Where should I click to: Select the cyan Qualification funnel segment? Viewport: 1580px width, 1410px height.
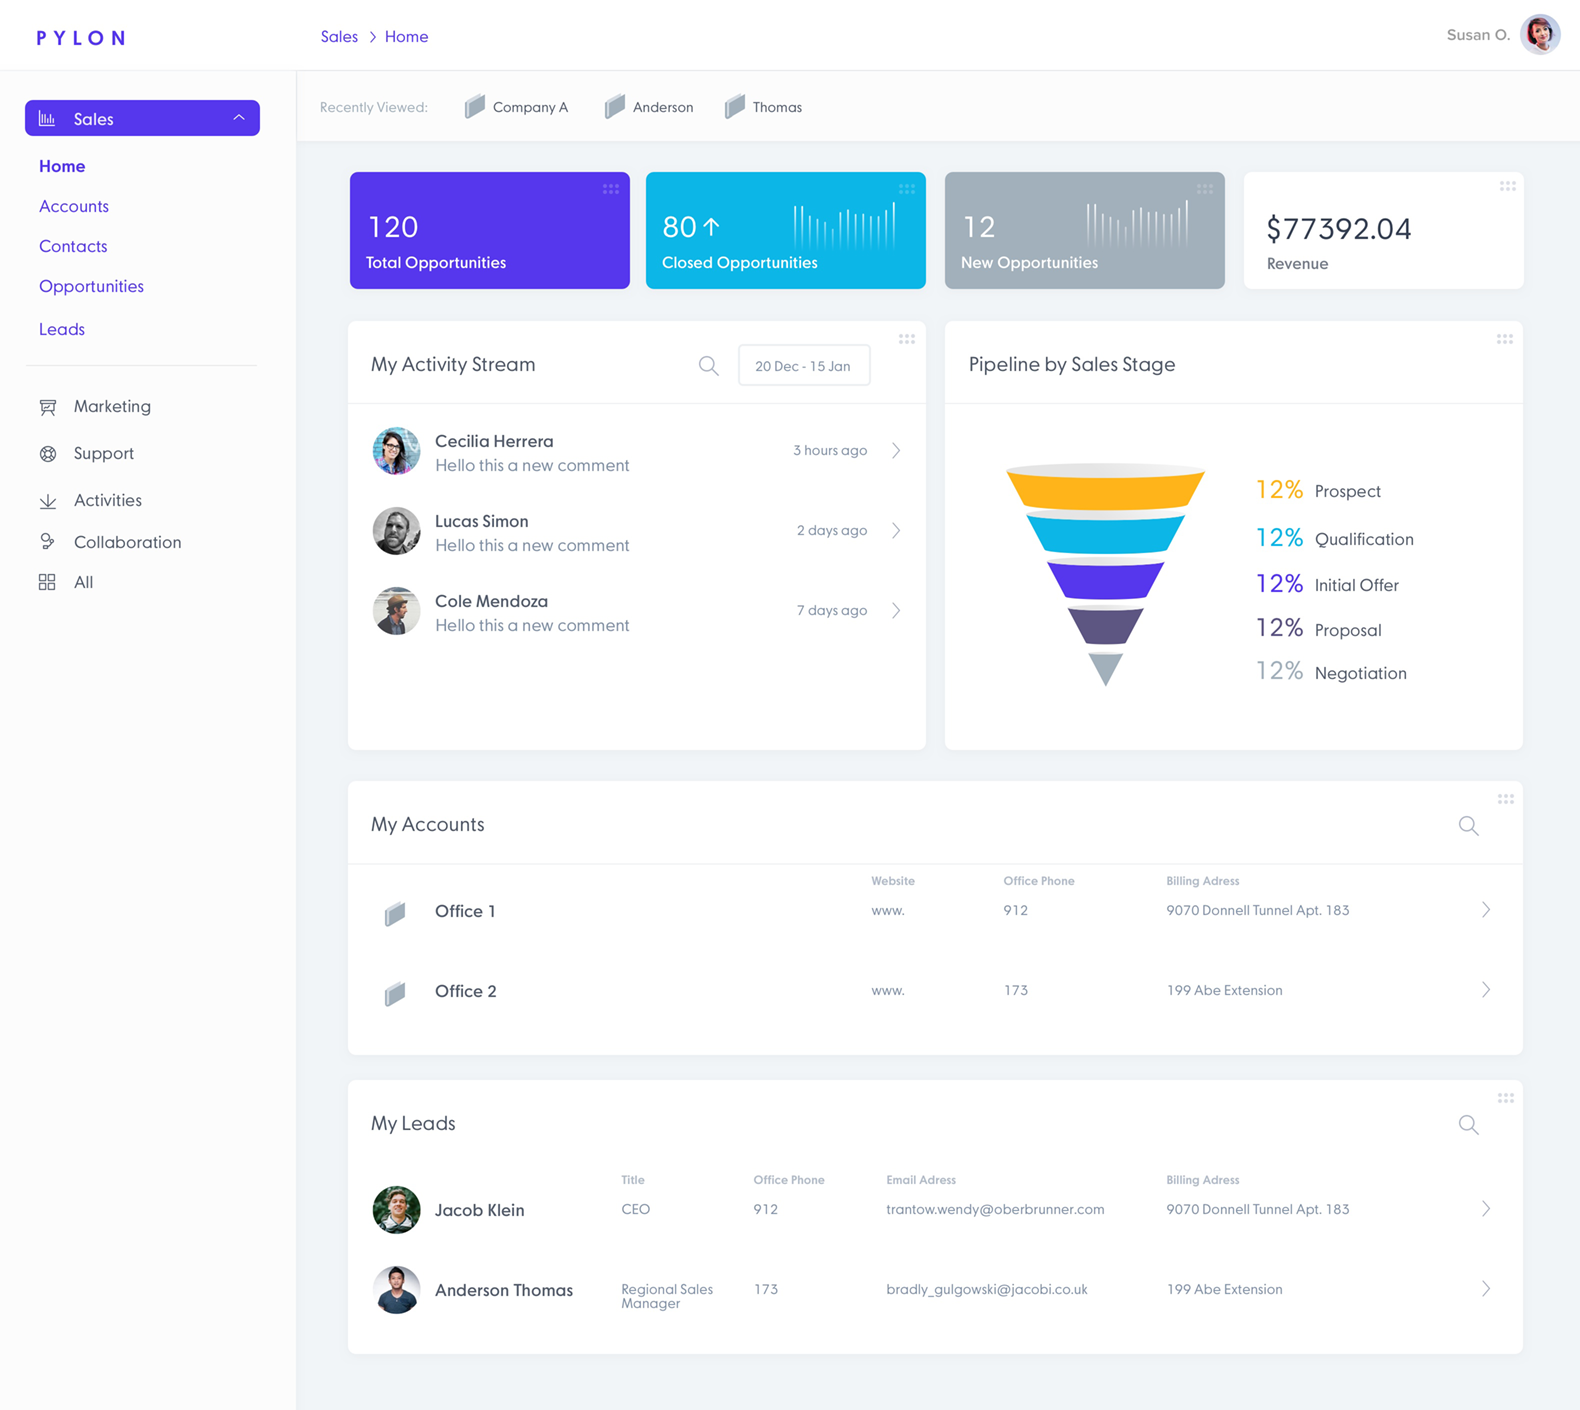1105,533
